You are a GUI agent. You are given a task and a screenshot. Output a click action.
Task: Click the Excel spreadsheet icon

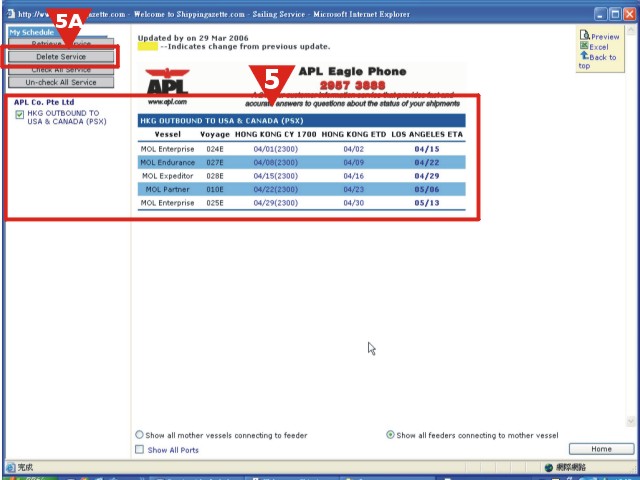coord(584,46)
